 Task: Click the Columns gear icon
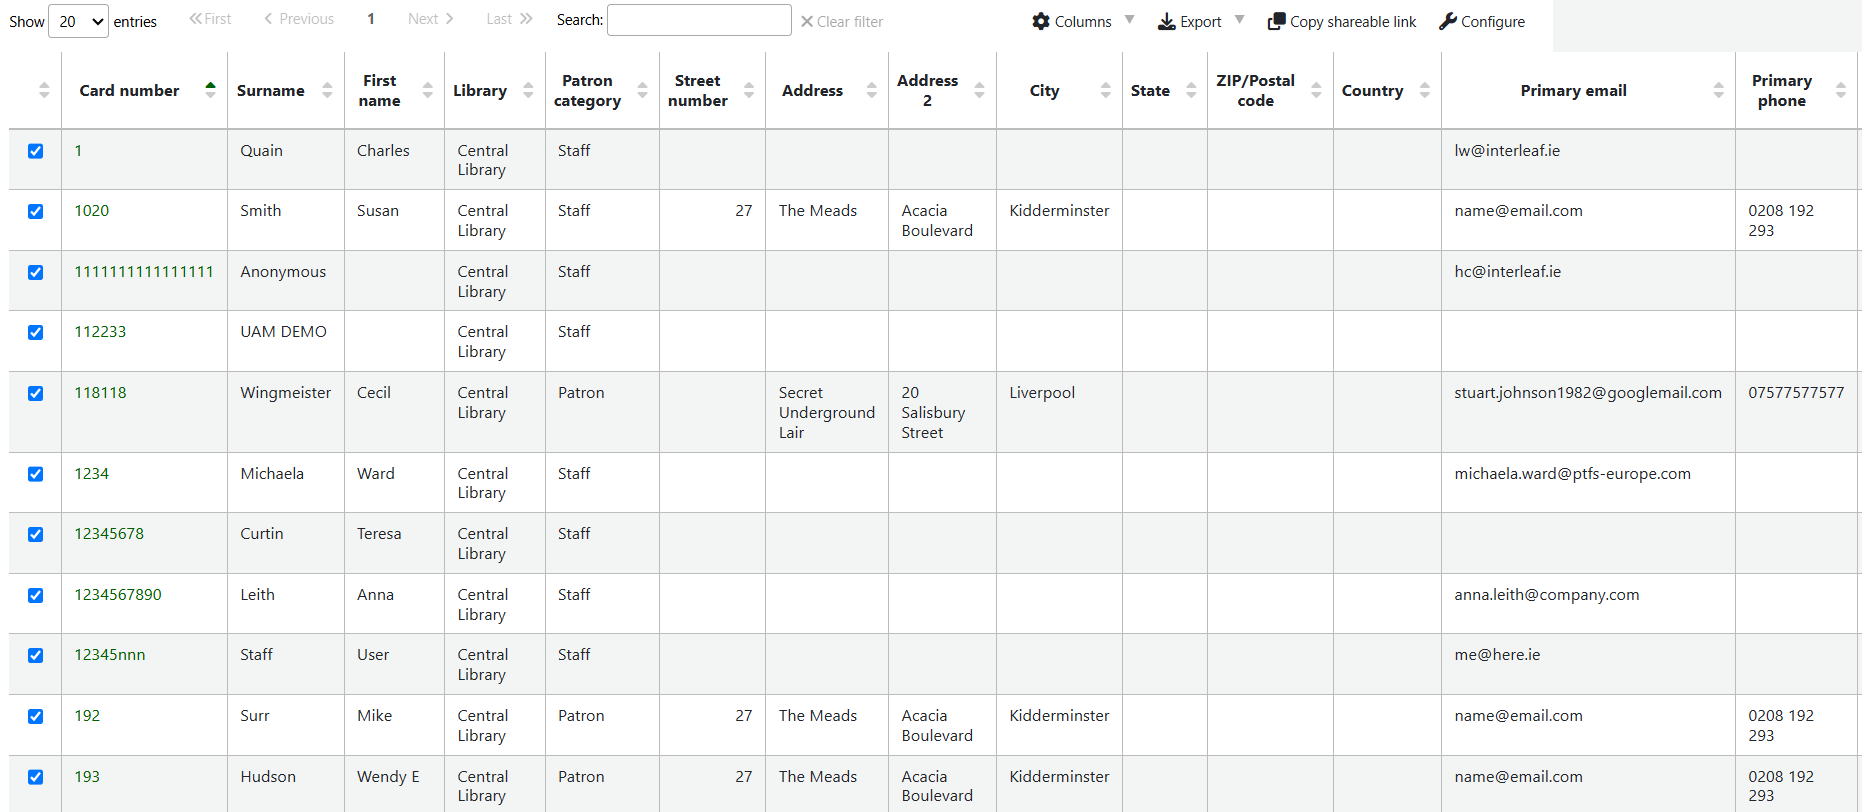click(1041, 21)
